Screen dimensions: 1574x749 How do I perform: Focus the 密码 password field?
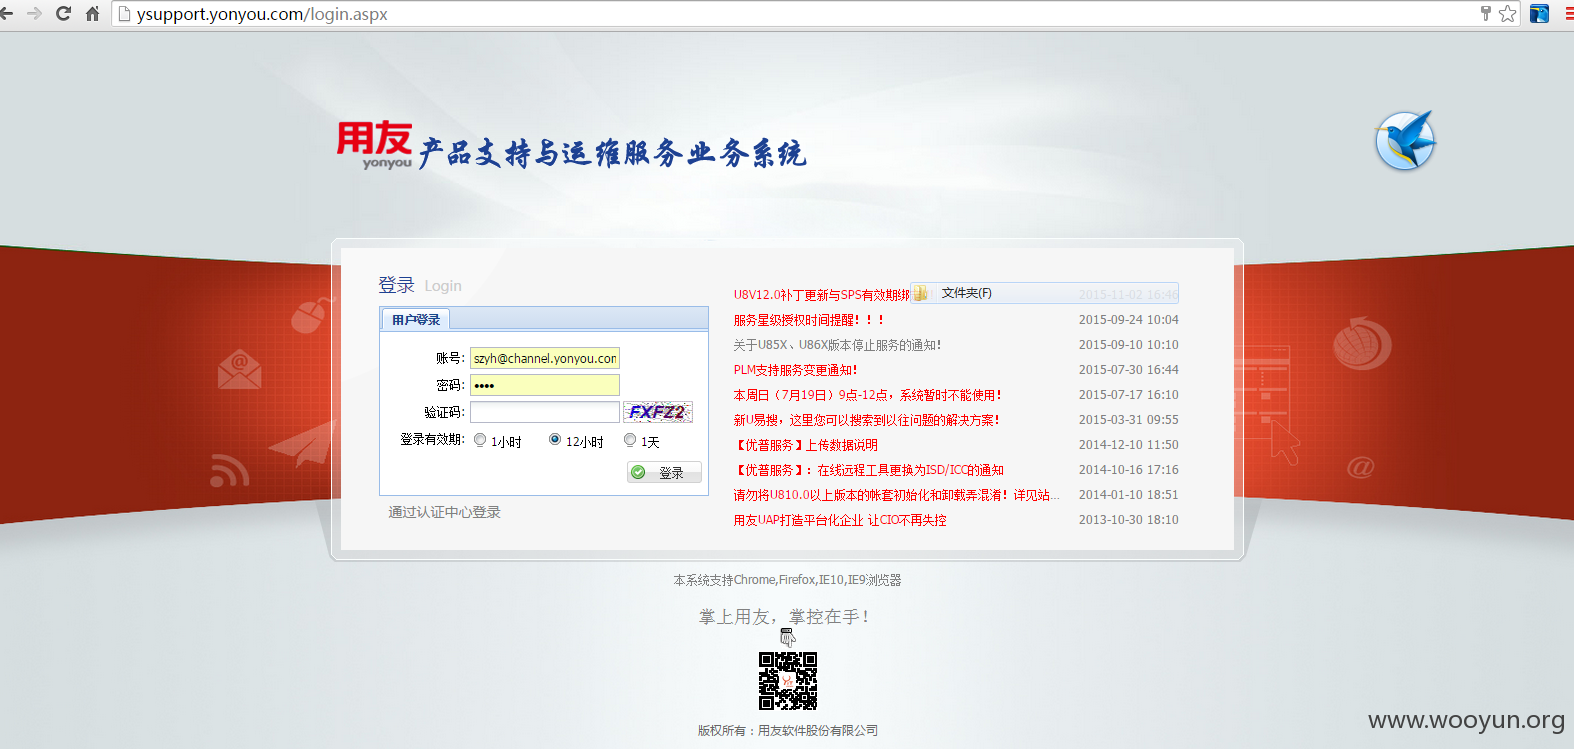pos(545,385)
